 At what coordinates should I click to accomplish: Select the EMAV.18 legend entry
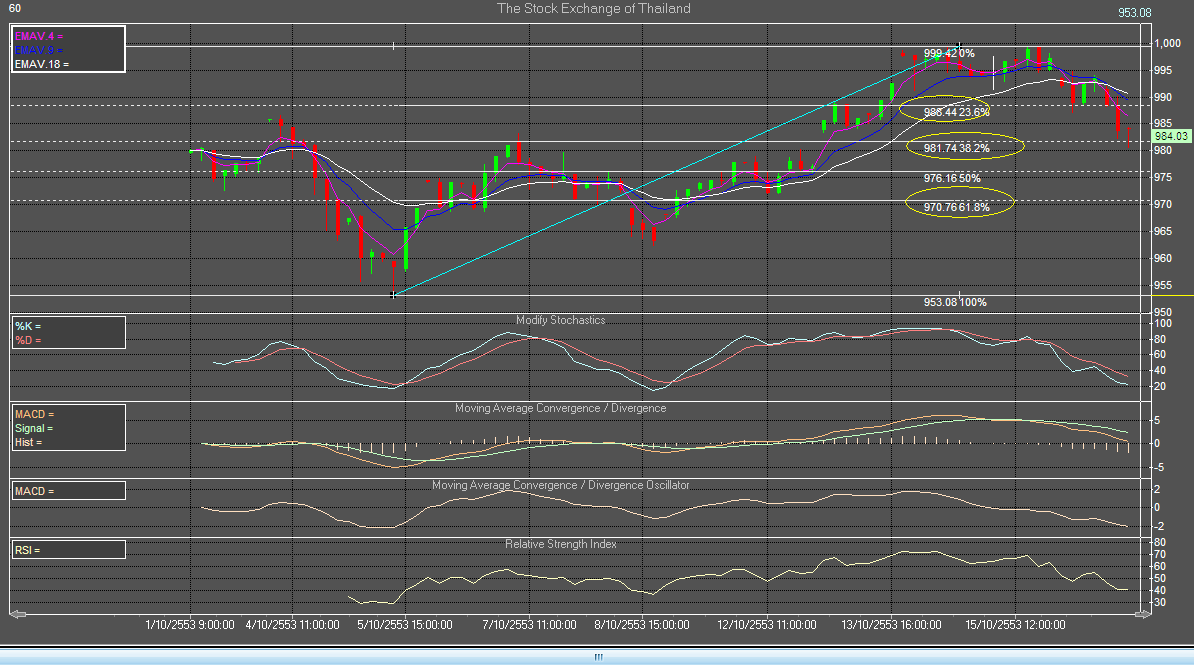point(42,64)
